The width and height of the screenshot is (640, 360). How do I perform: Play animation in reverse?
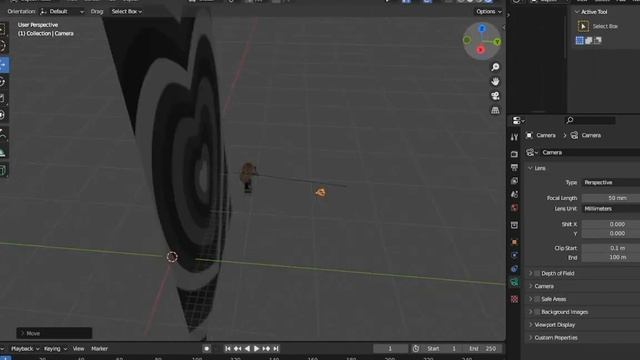pyautogui.click(x=247, y=349)
